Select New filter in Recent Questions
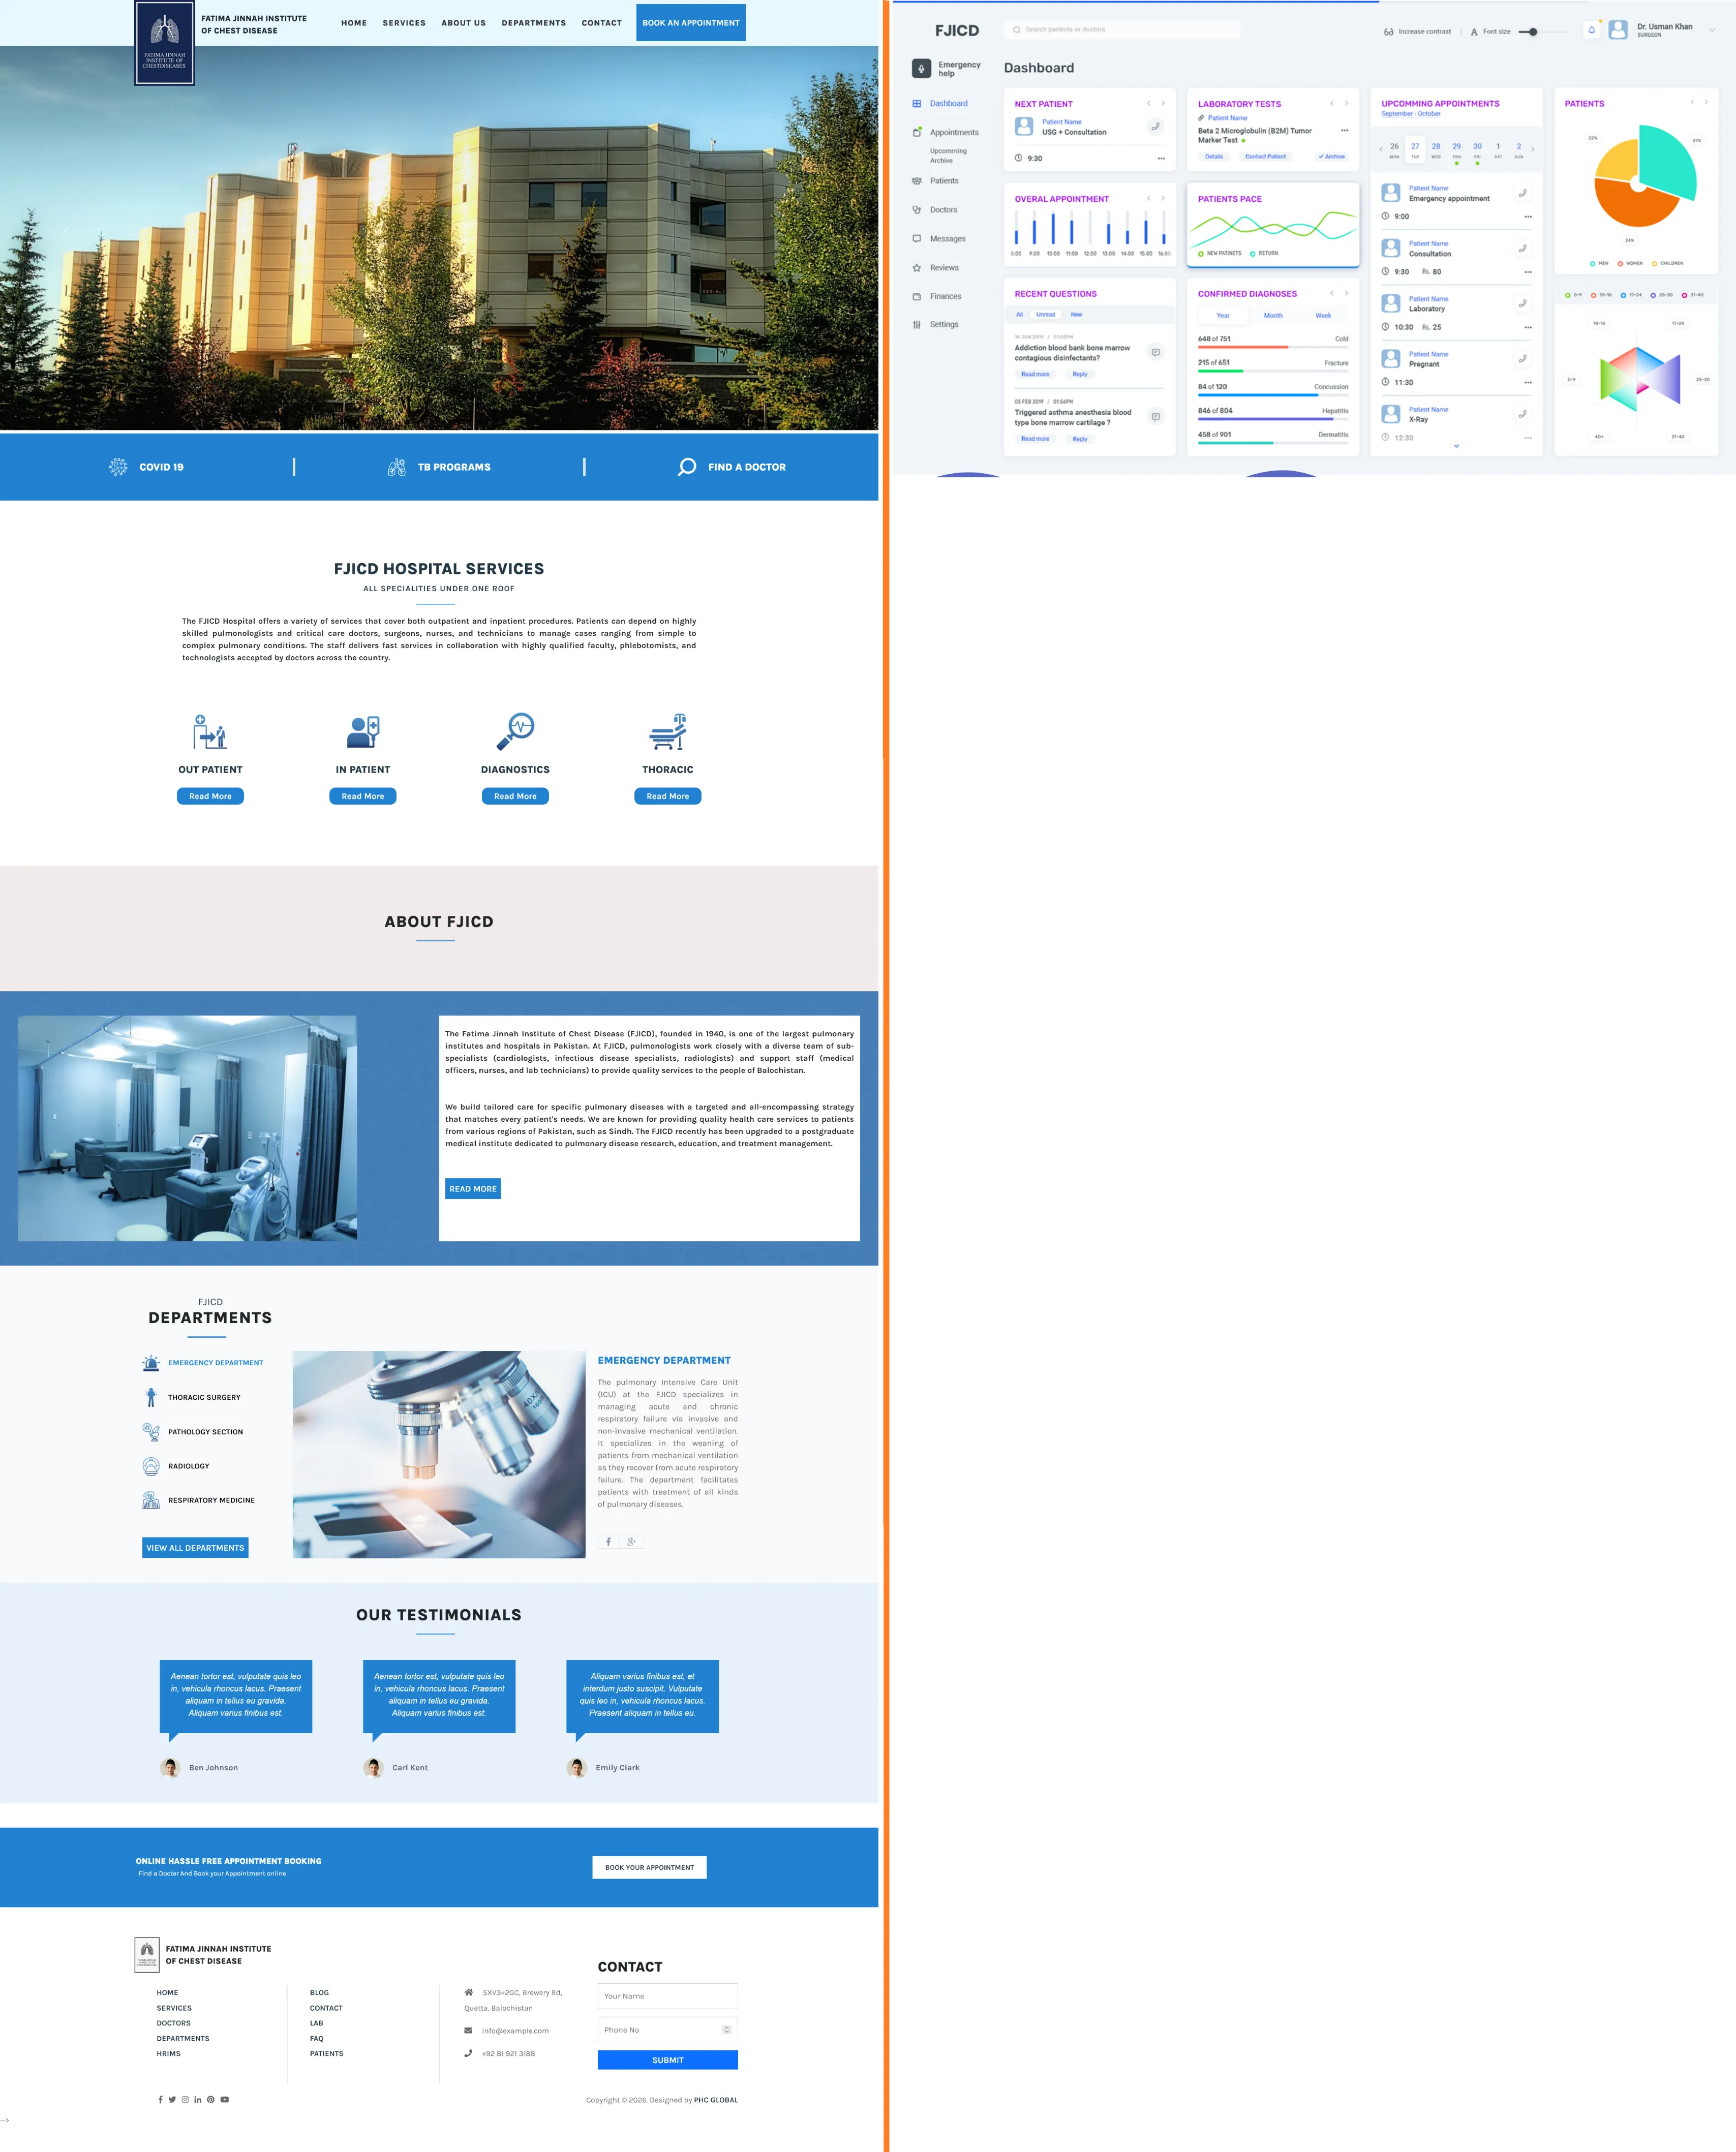This screenshot has height=2152, width=1736. tap(1076, 315)
